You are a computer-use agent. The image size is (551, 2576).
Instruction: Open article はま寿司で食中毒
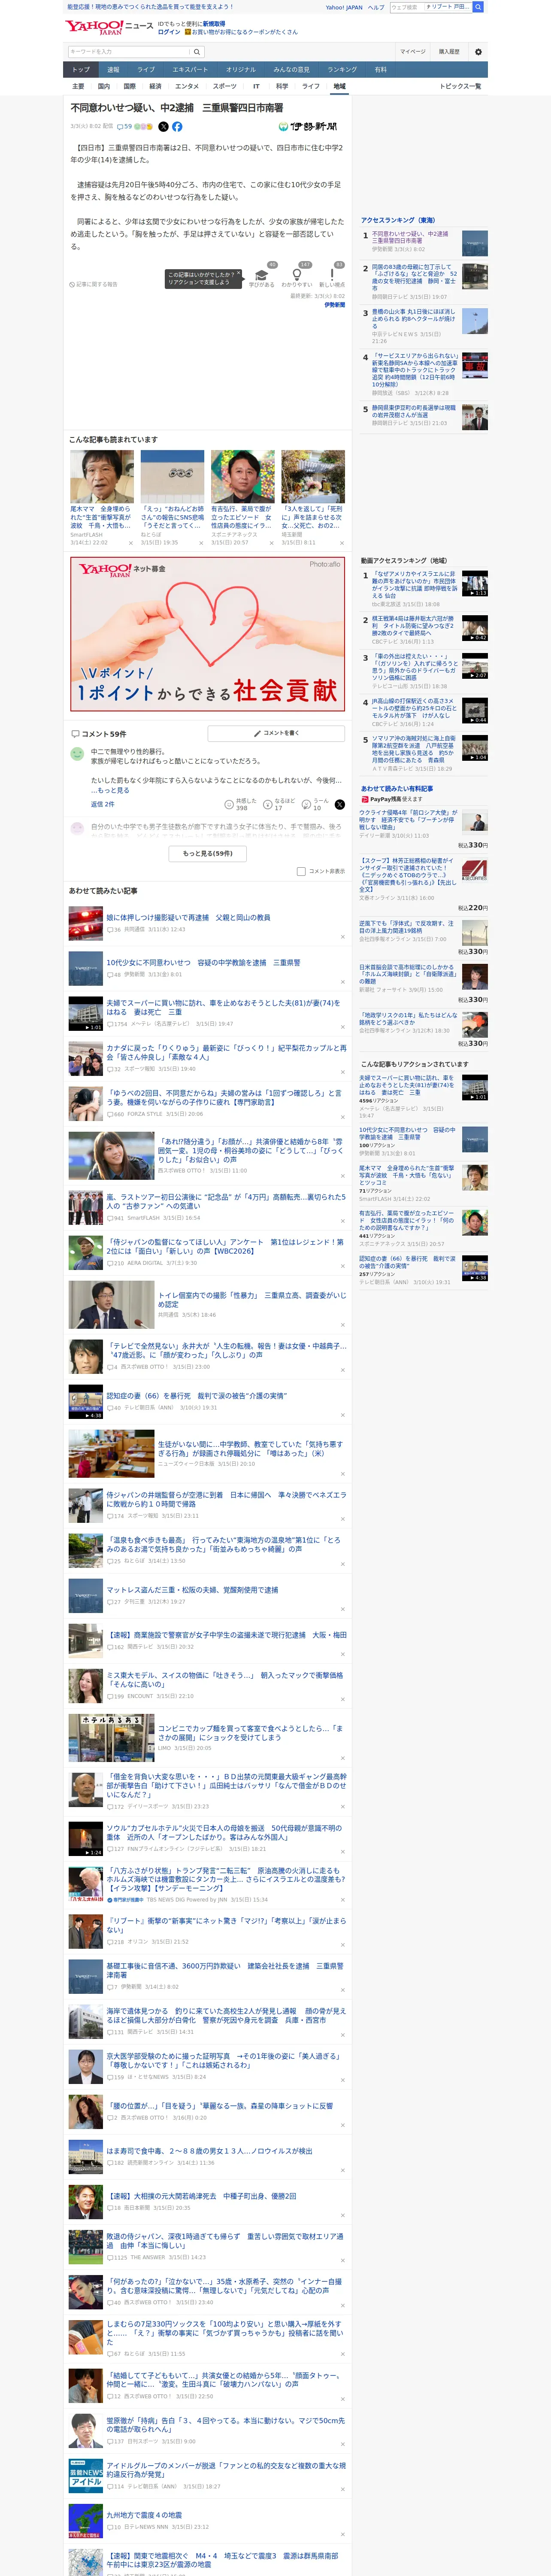coord(209,2150)
